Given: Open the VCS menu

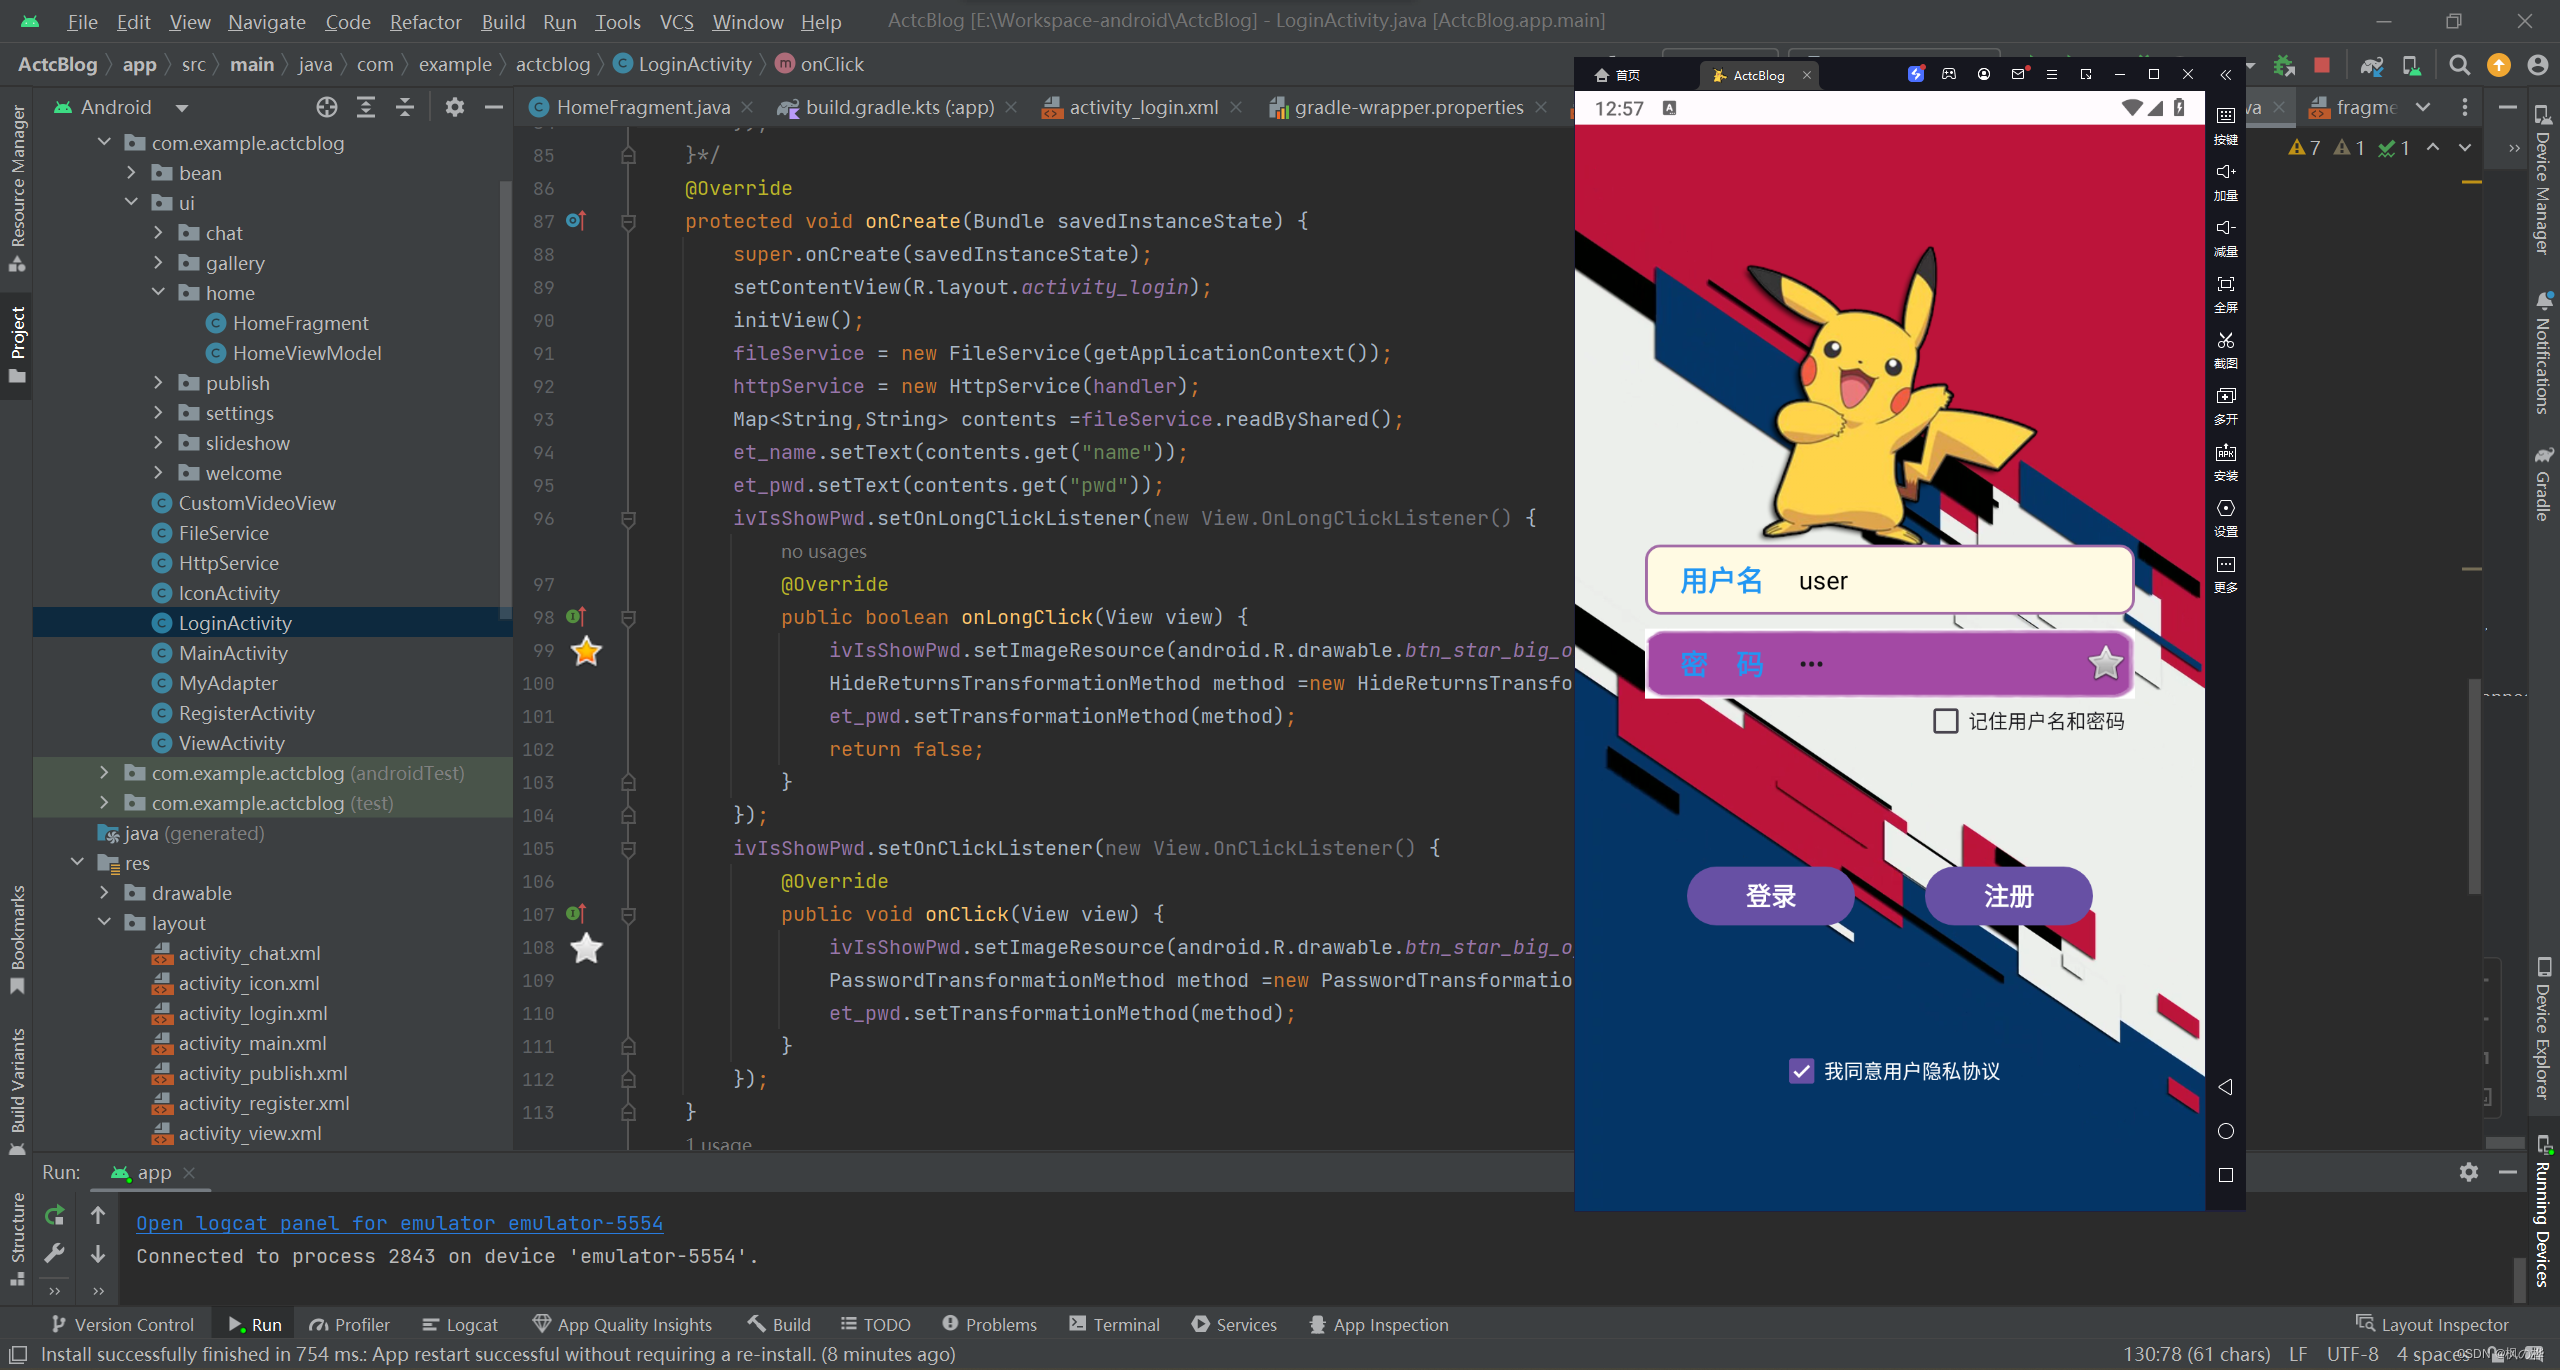Looking at the screenshot, I should [676, 21].
